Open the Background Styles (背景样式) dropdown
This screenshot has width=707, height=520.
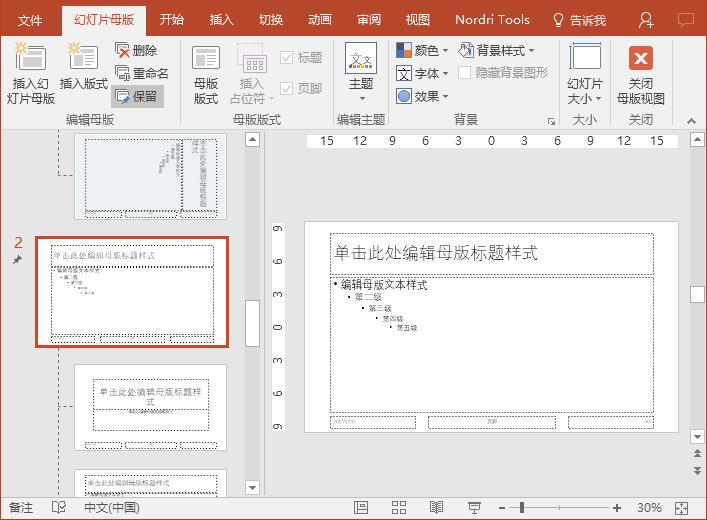[x=497, y=50]
